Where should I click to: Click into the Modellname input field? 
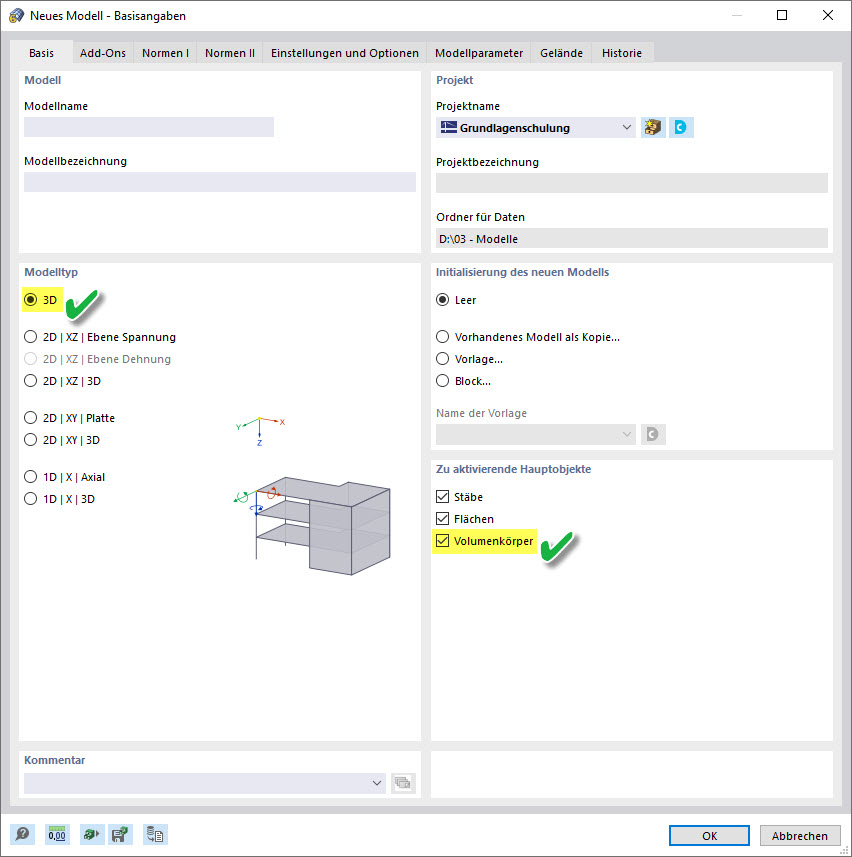[149, 127]
